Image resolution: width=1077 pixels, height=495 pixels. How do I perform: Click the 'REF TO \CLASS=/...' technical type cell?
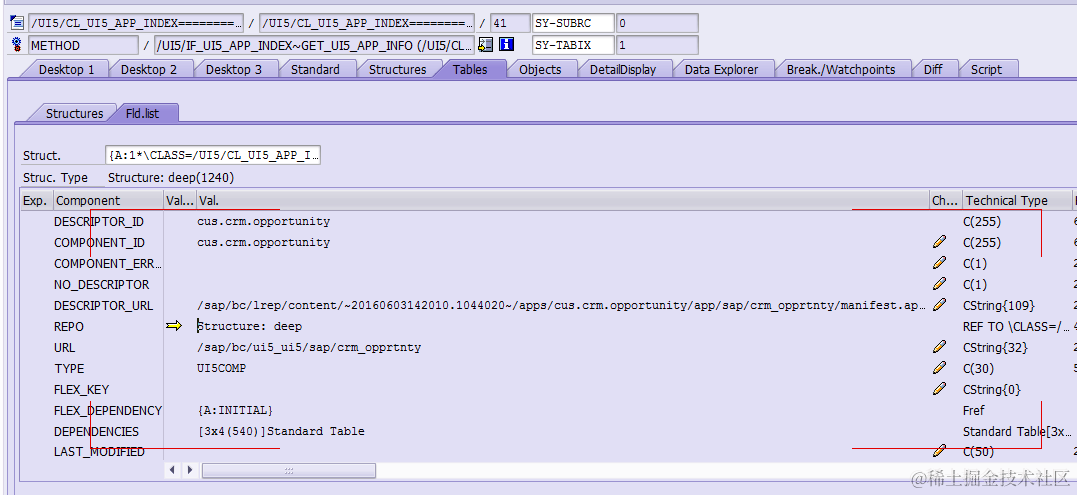[x=1017, y=327]
